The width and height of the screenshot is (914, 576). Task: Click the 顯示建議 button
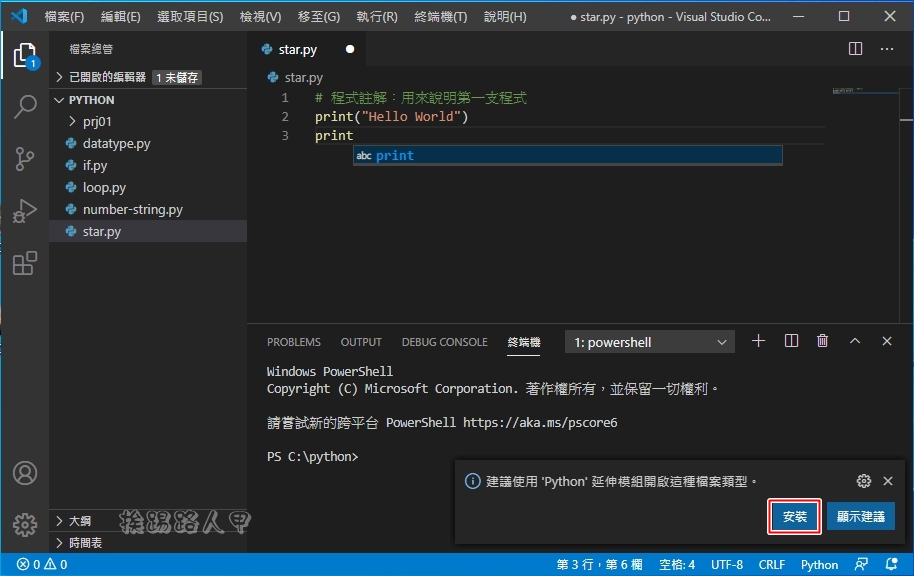click(861, 517)
